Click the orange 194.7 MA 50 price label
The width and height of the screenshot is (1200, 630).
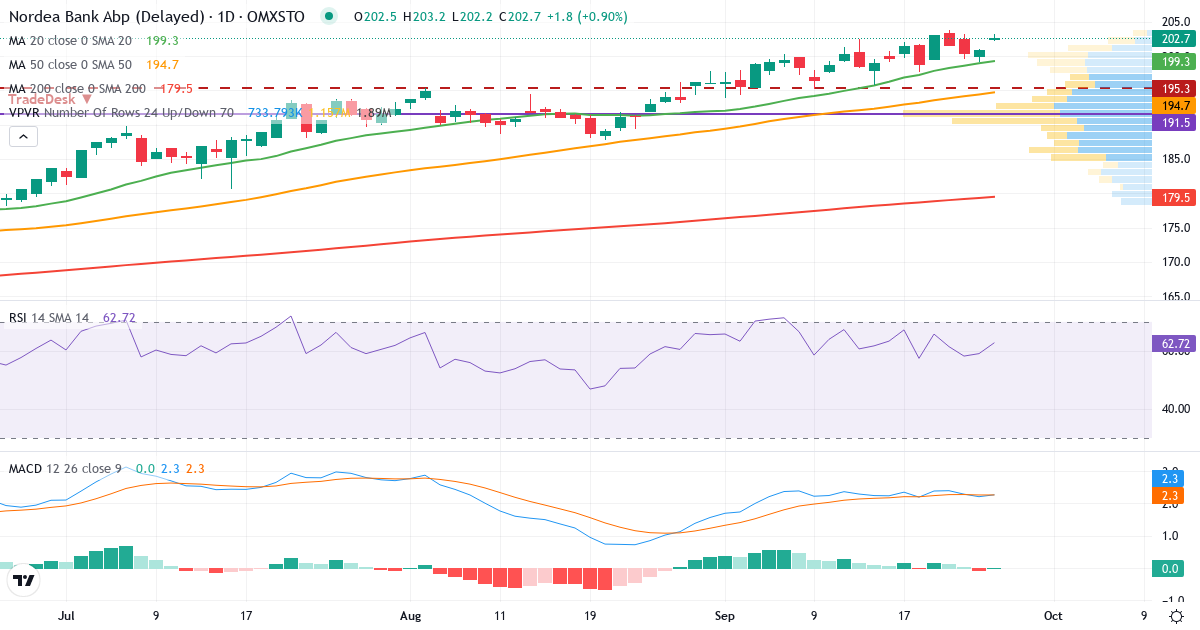coord(1172,105)
